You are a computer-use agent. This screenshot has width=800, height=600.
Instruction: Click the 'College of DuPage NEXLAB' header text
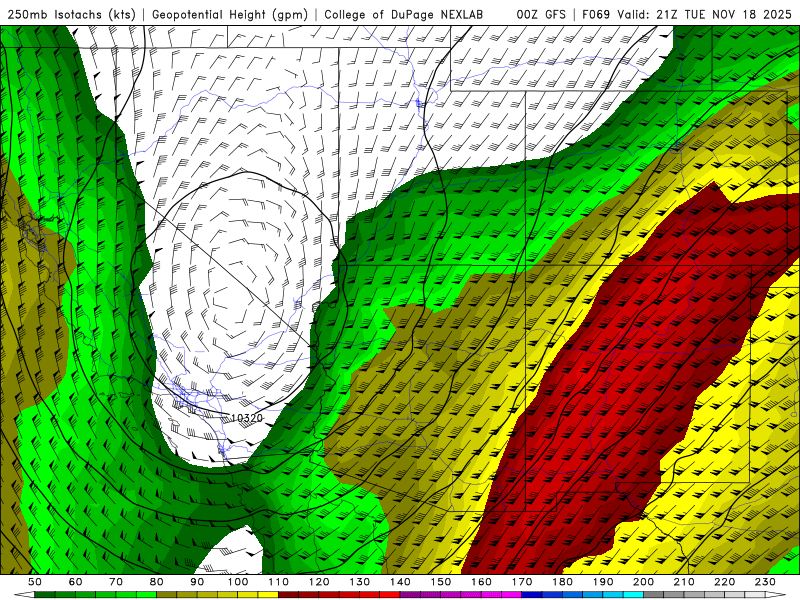(x=404, y=14)
